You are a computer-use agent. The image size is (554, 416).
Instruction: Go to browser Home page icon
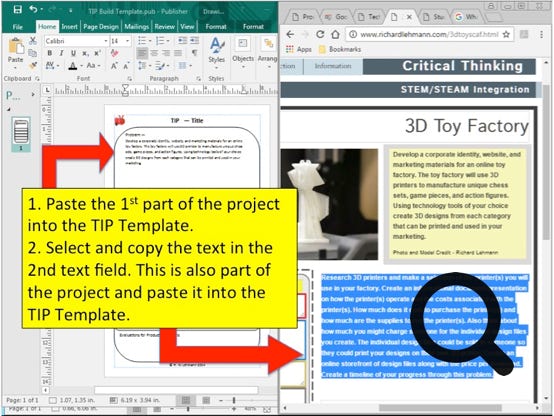tap(335, 34)
